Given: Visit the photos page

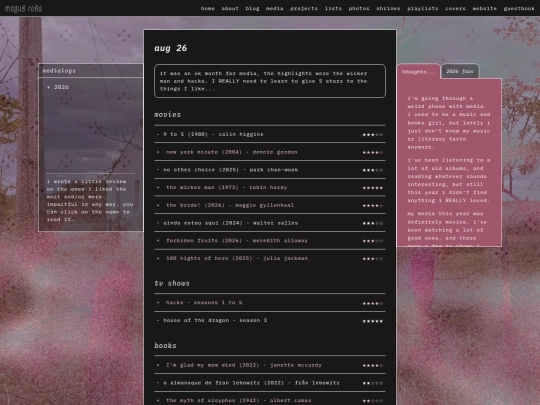Looking at the screenshot, I should click(359, 8).
